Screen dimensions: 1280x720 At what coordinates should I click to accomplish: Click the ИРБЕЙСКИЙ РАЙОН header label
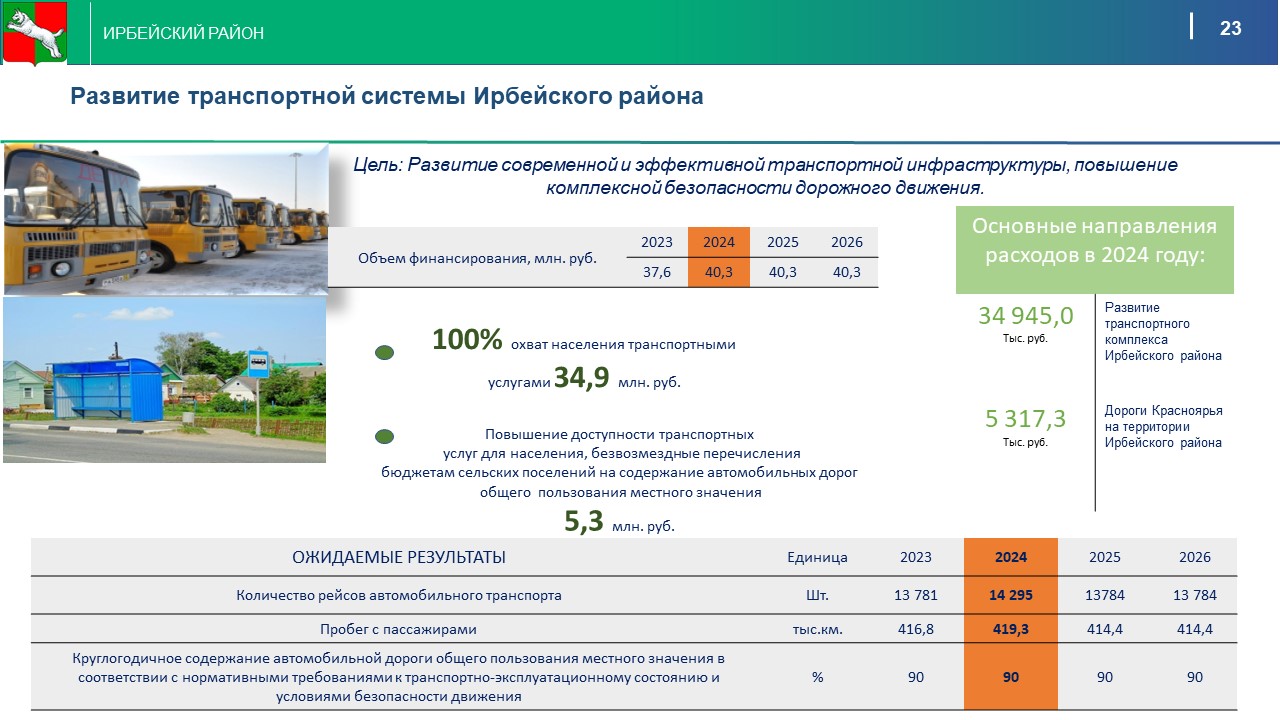[x=183, y=34]
